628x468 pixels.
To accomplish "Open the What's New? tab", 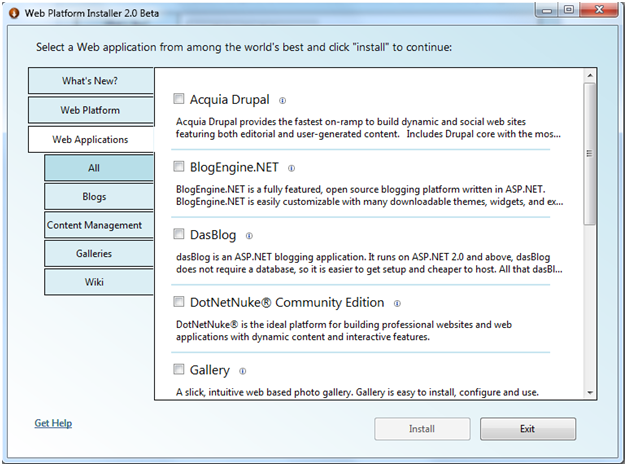I will (x=91, y=81).
